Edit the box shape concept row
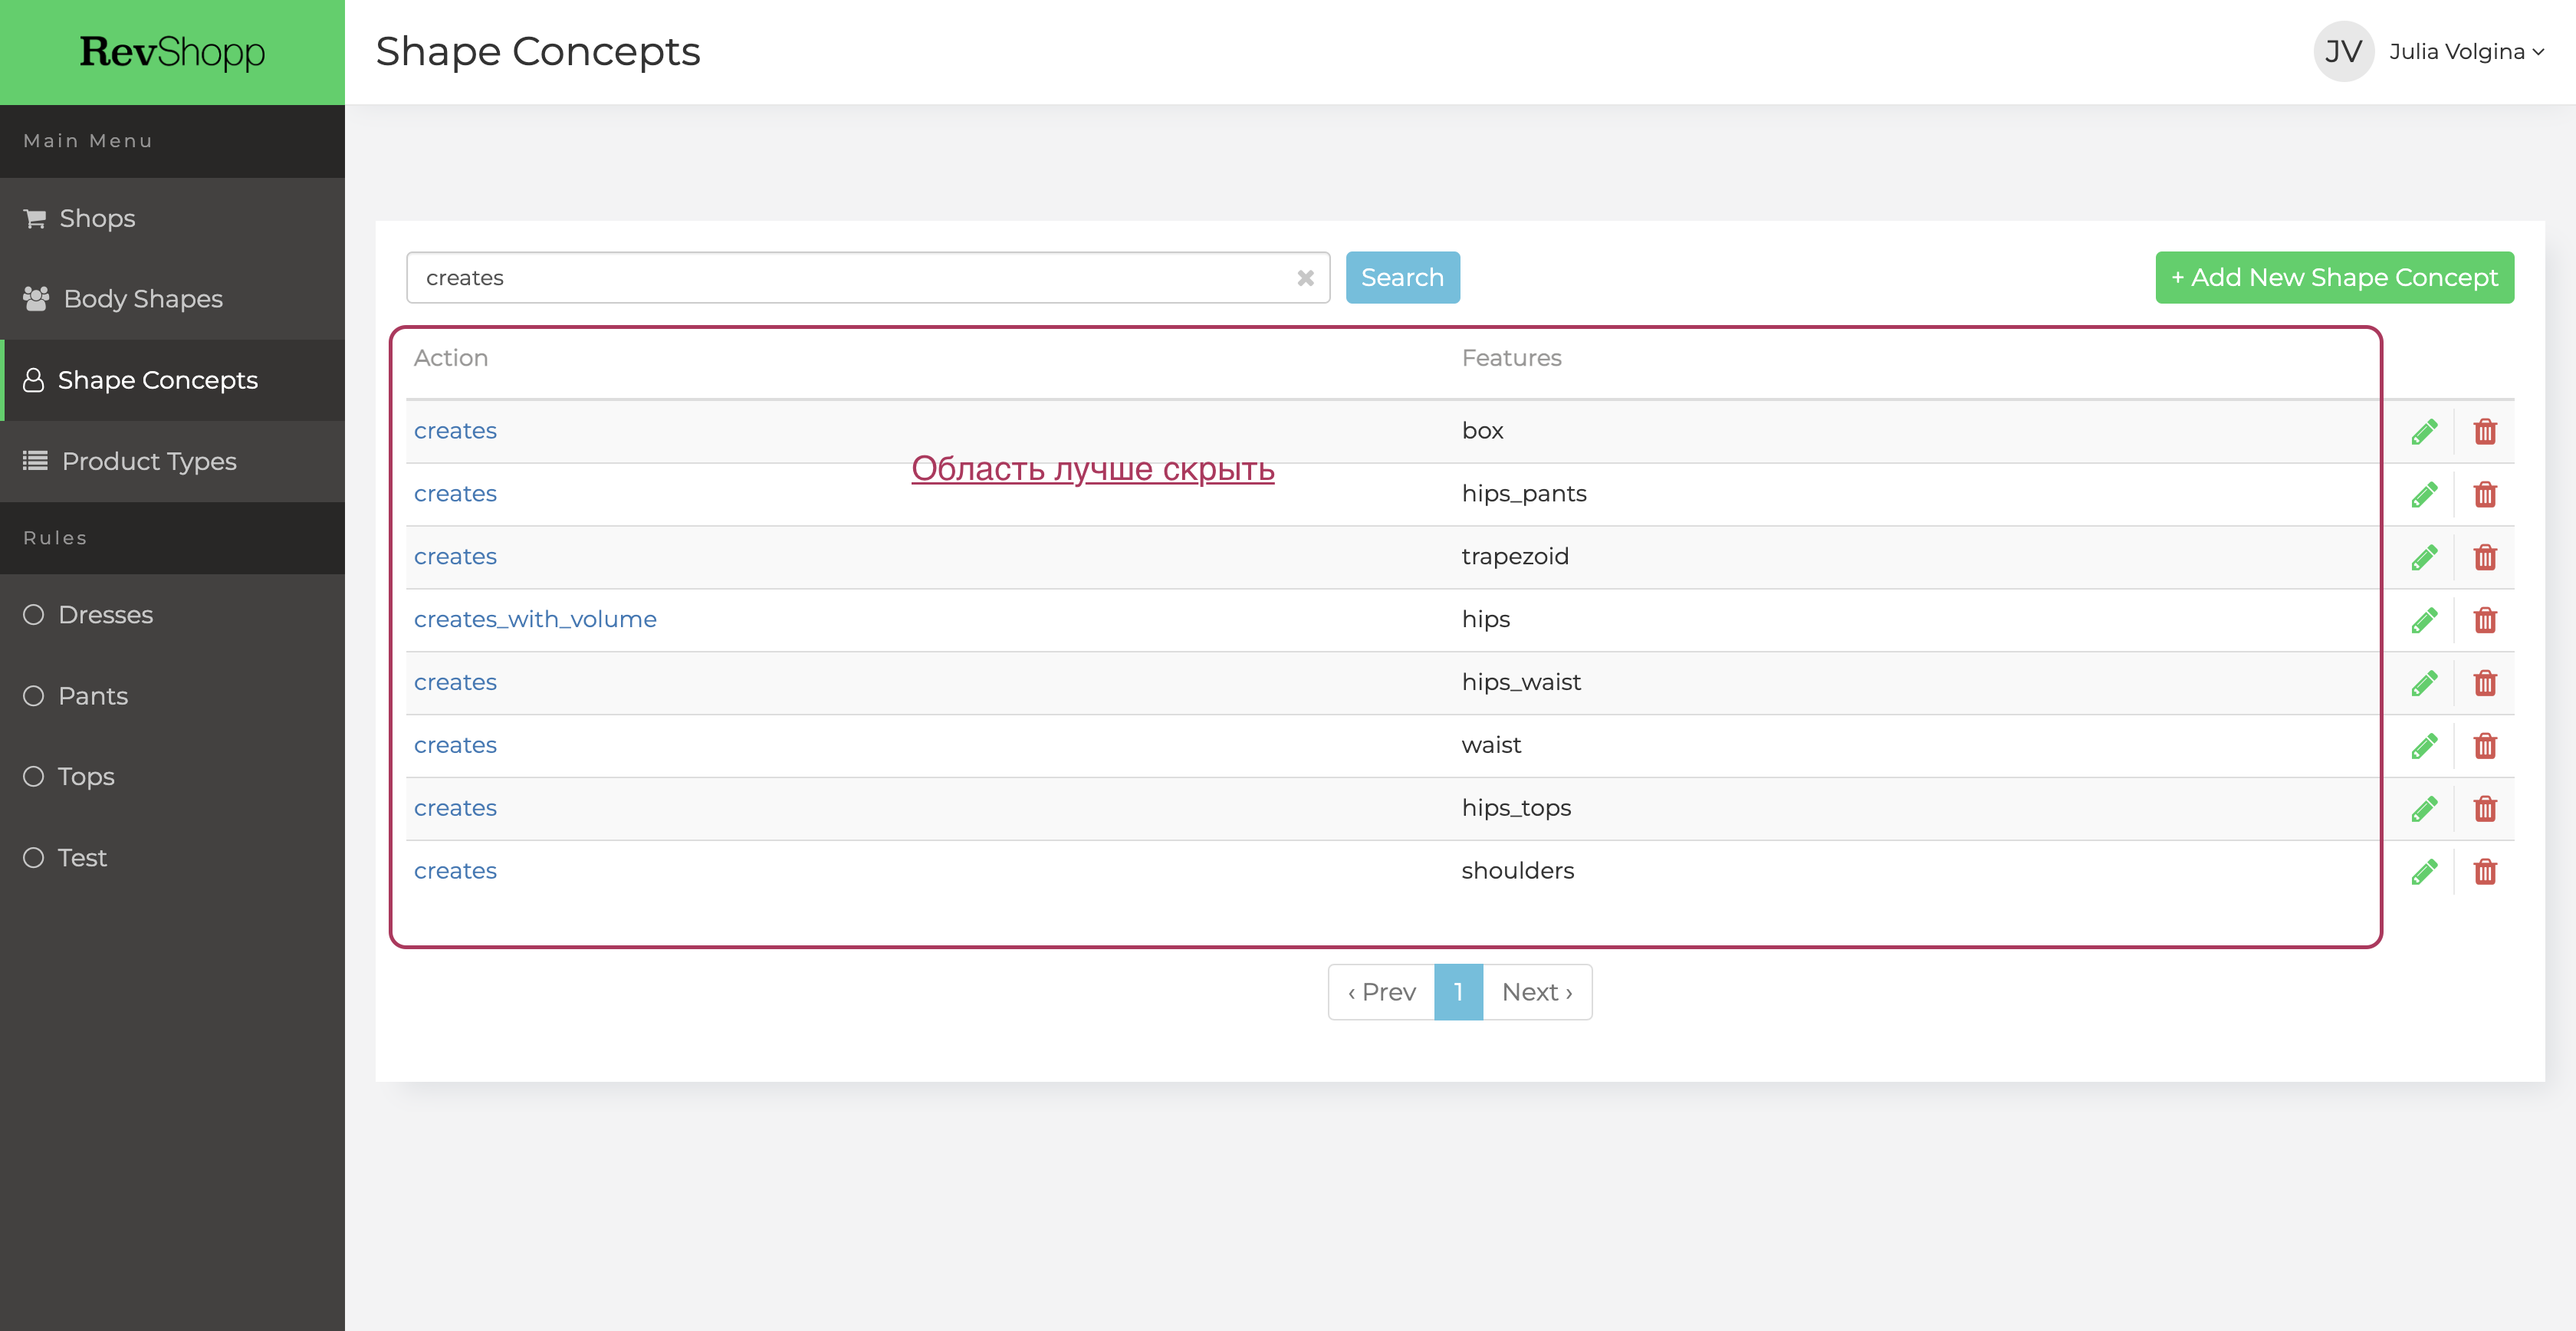The image size is (2576, 1331). click(x=2424, y=432)
